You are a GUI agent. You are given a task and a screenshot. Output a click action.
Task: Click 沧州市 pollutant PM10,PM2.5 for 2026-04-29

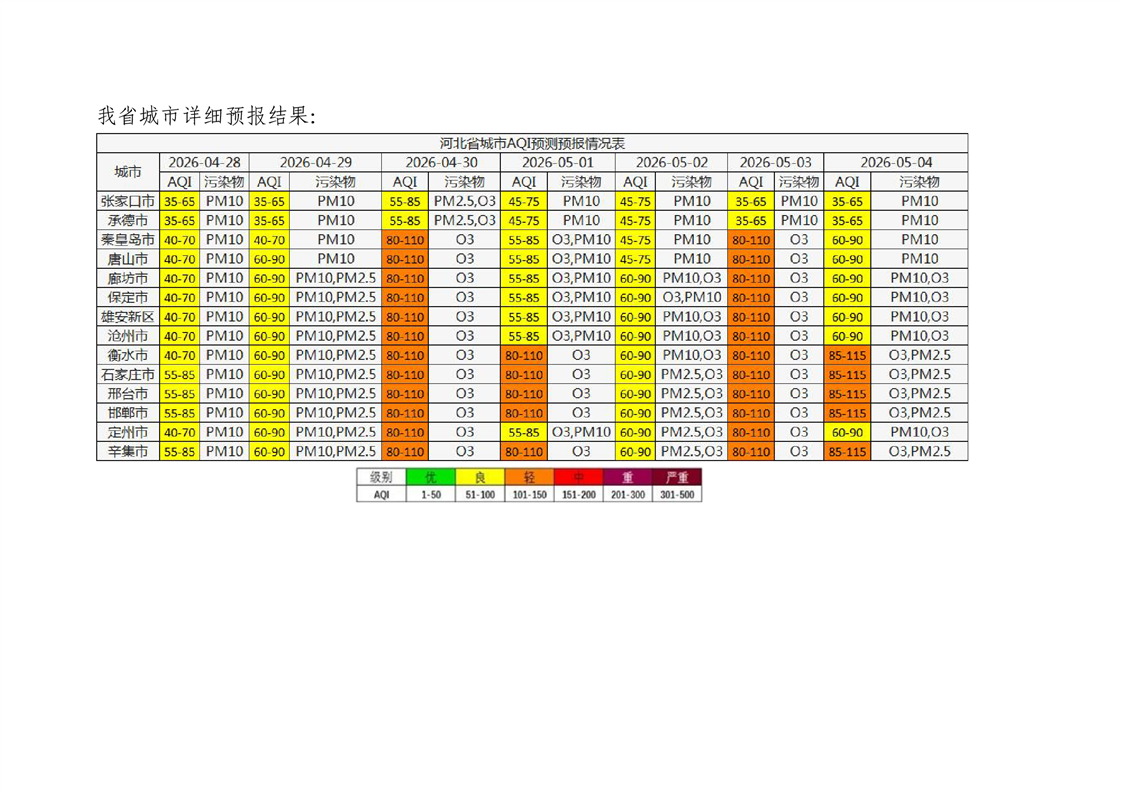click(x=336, y=336)
